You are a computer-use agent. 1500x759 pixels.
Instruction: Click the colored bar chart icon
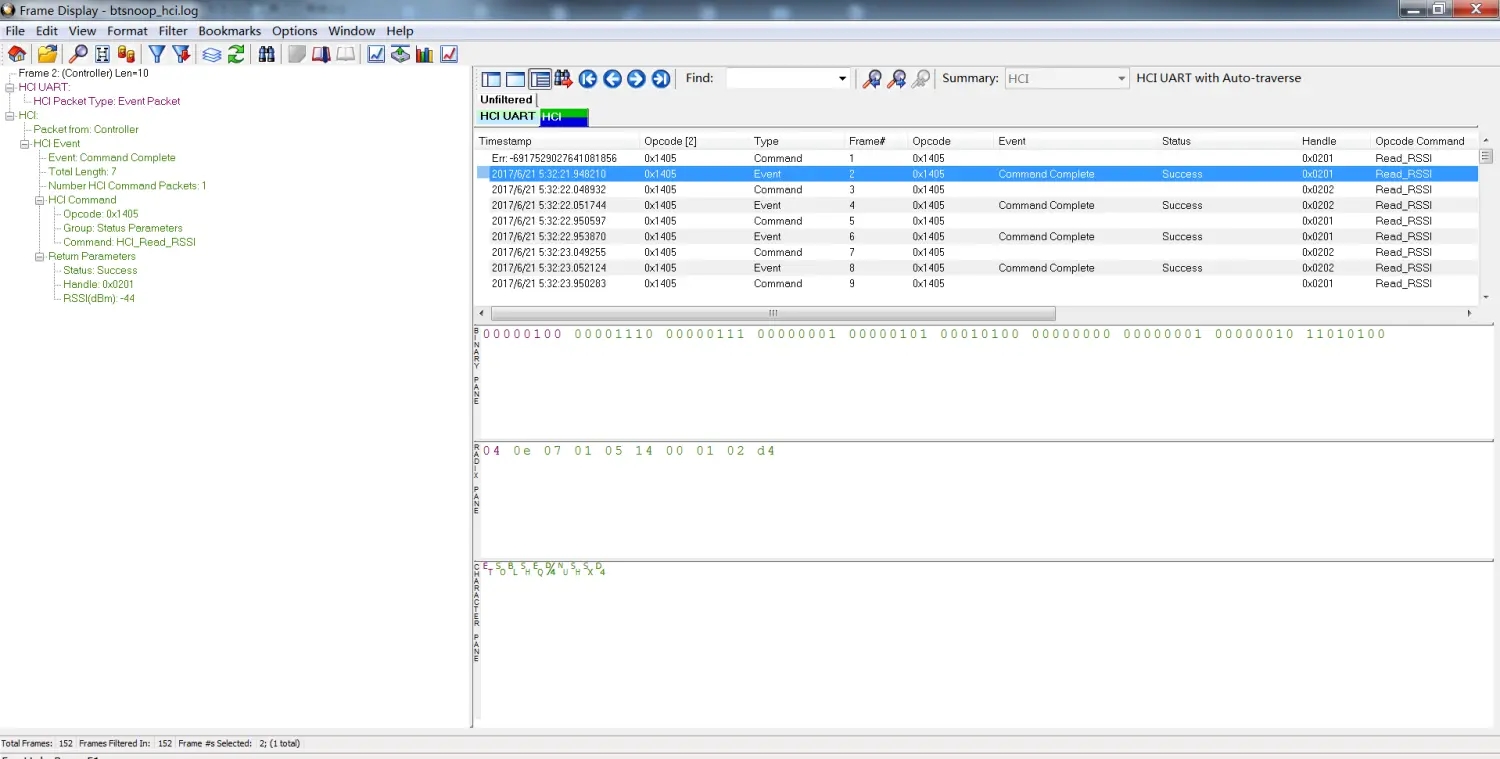[x=425, y=54]
